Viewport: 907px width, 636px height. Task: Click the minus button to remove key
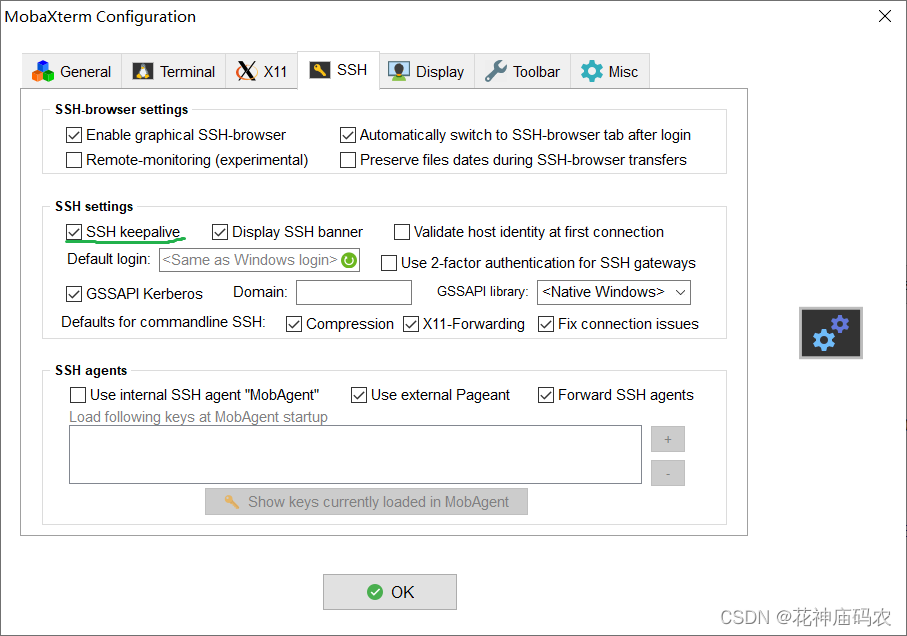tap(668, 473)
